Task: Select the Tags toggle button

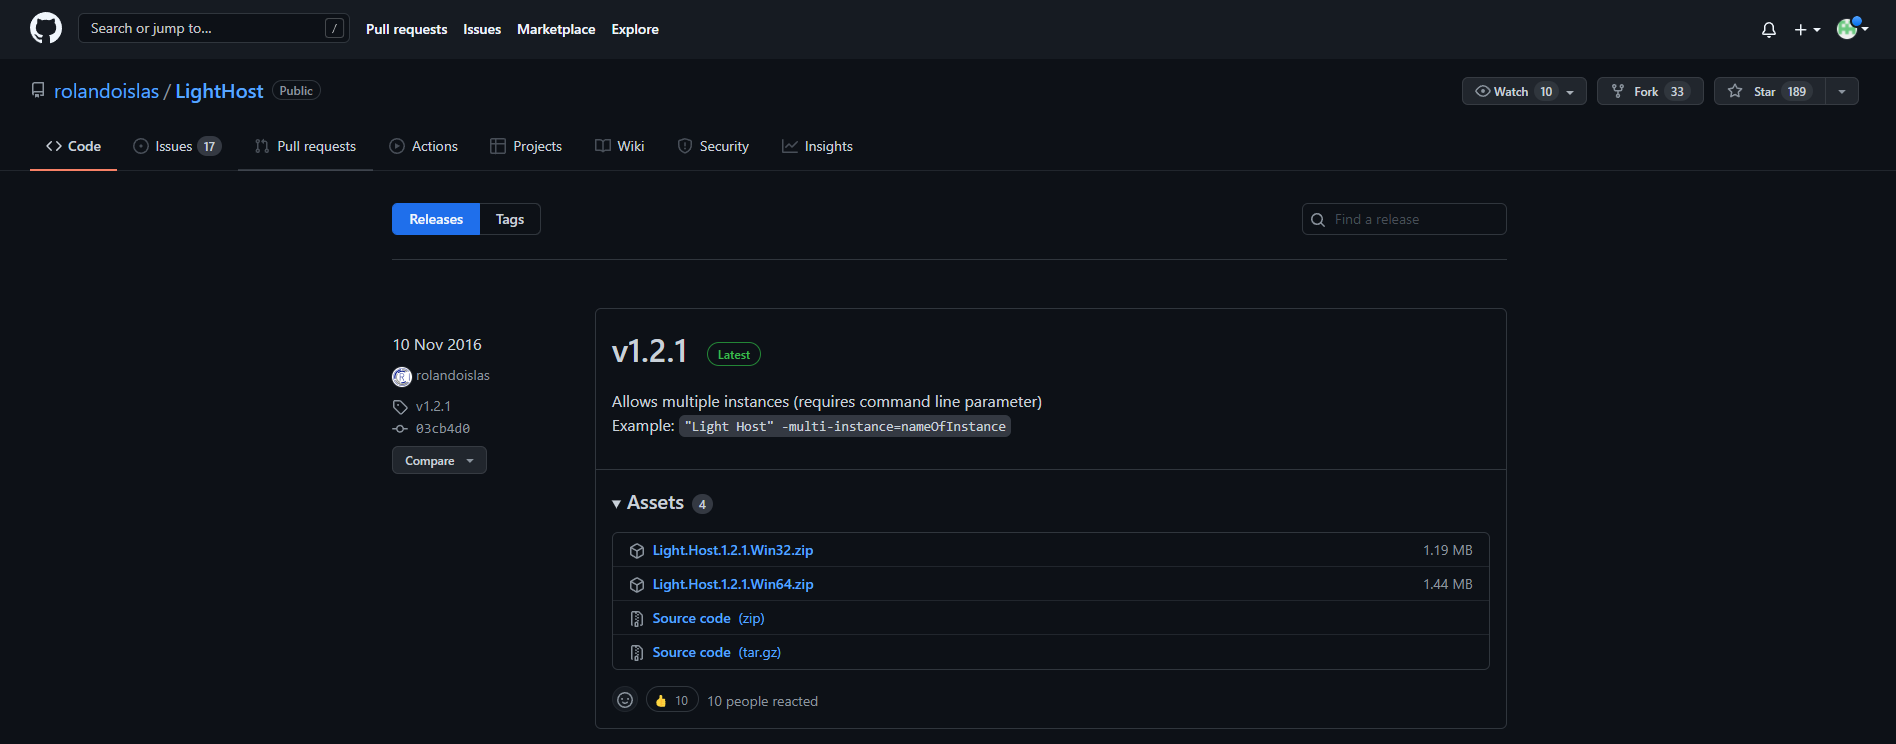Action: pos(510,219)
